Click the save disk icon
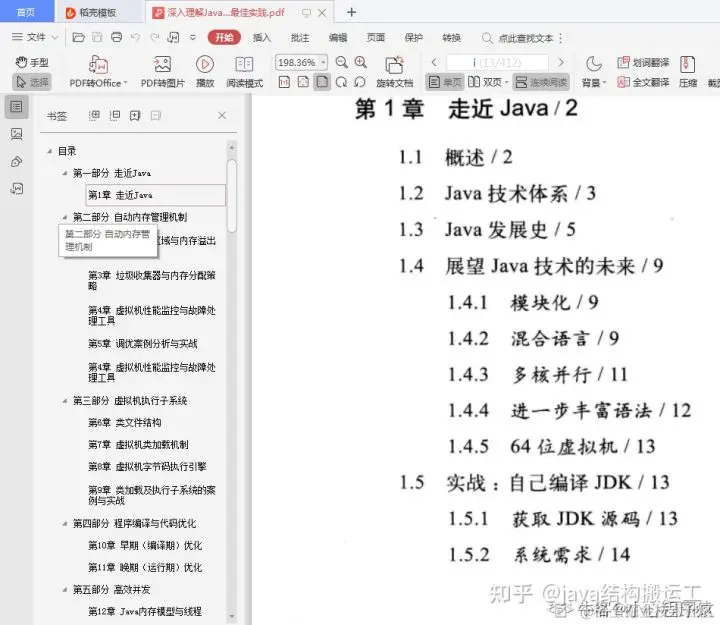The width and height of the screenshot is (720, 625). point(97,38)
